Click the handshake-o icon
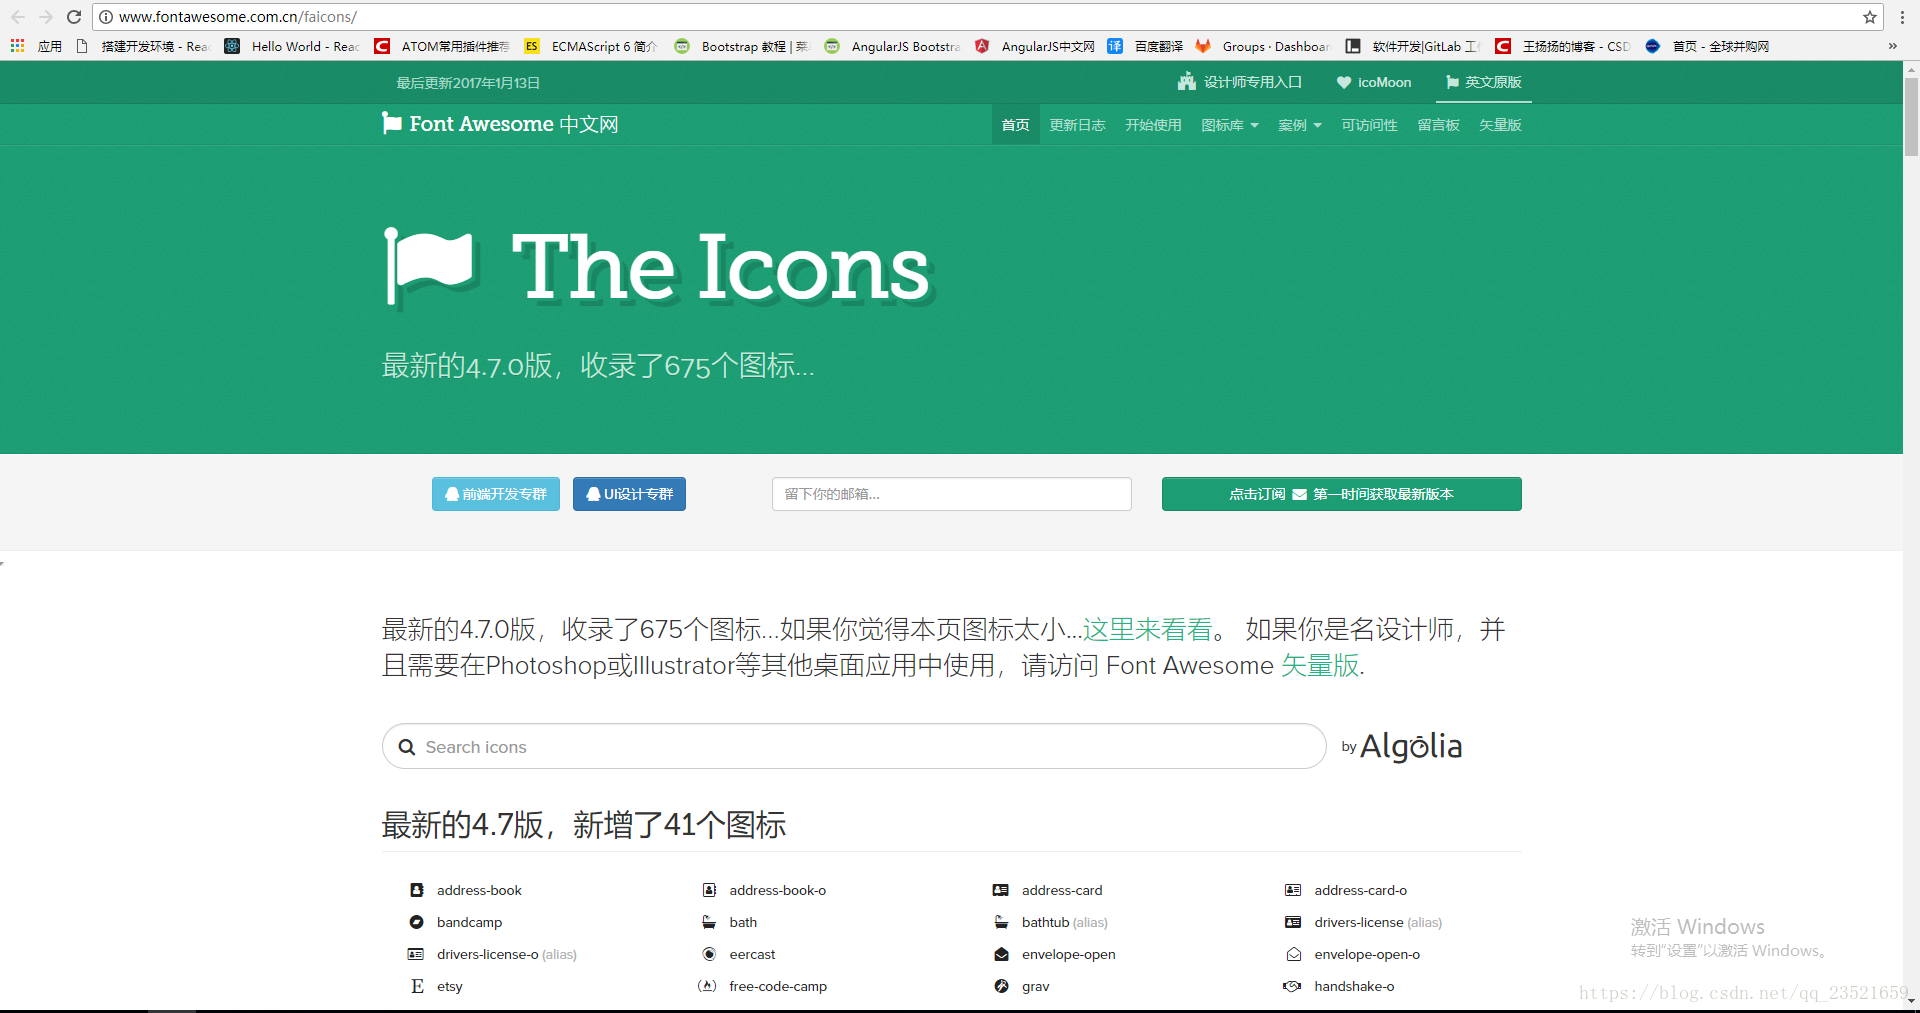 click(x=1292, y=986)
